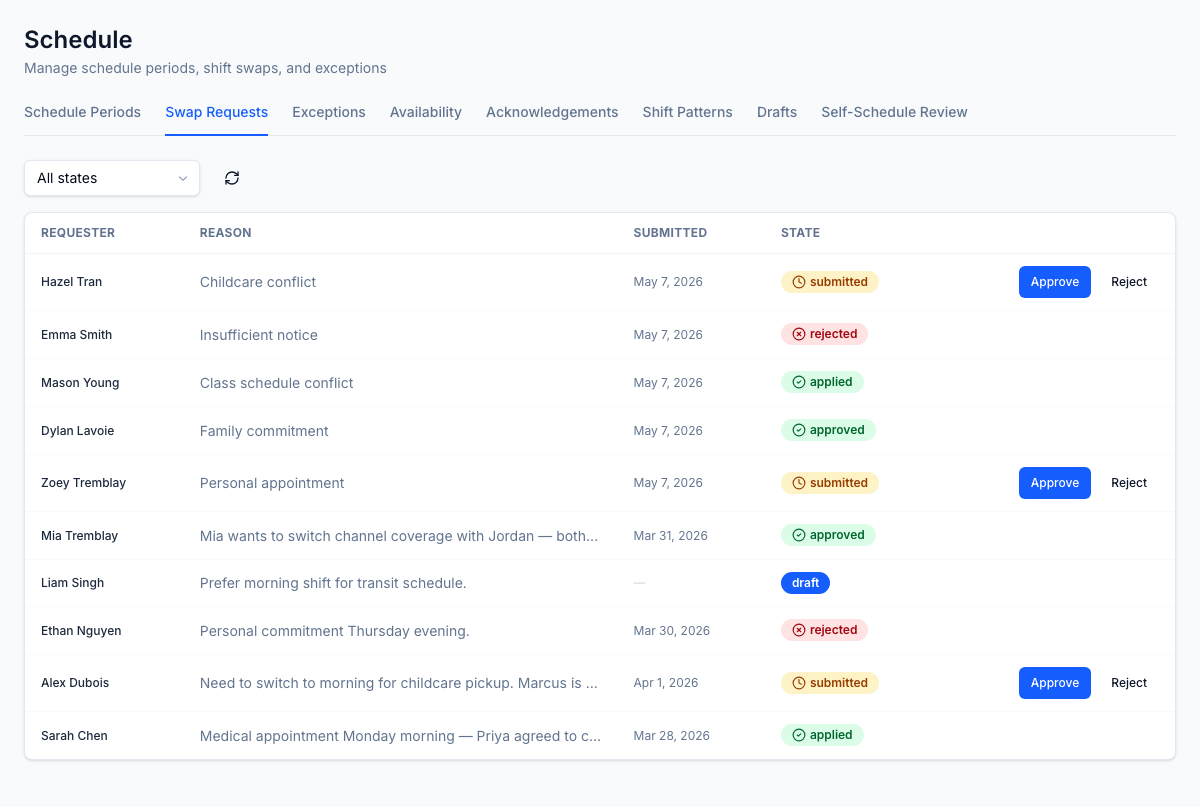Click the refresh swap requests icon
Screen dimensions: 1200x807
coord(232,178)
